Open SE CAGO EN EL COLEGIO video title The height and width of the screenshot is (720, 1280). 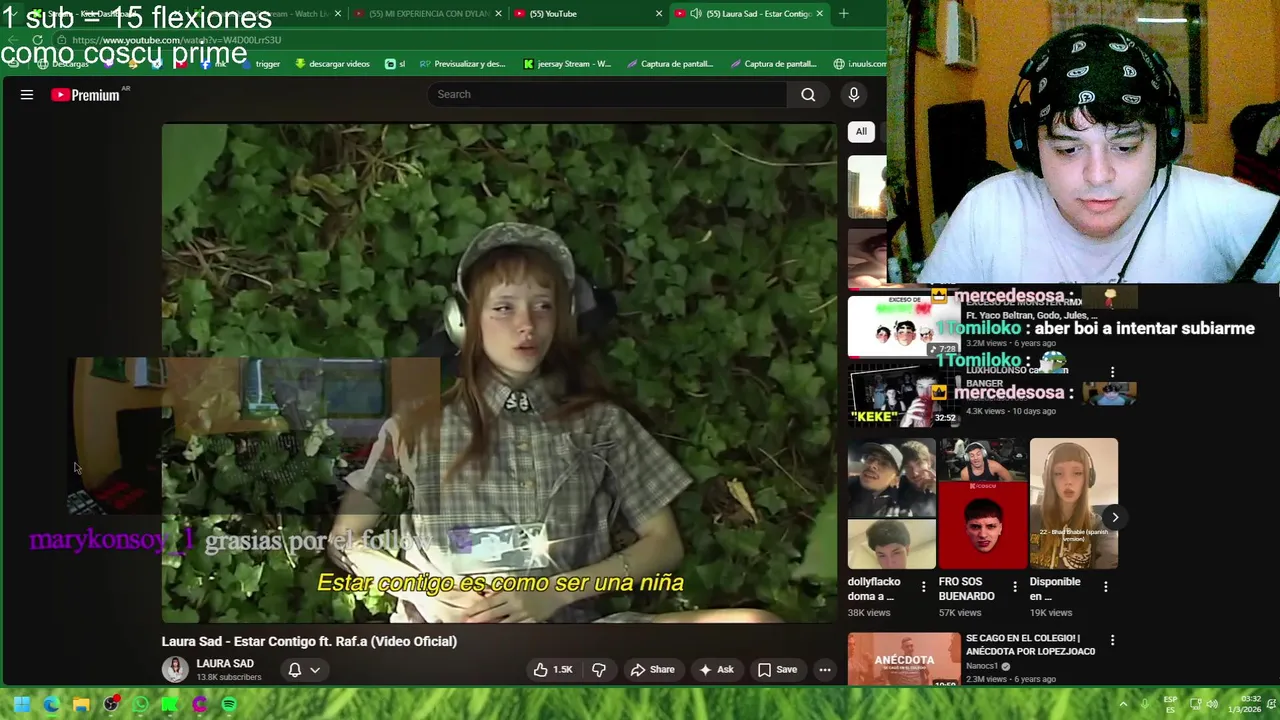(1030, 644)
